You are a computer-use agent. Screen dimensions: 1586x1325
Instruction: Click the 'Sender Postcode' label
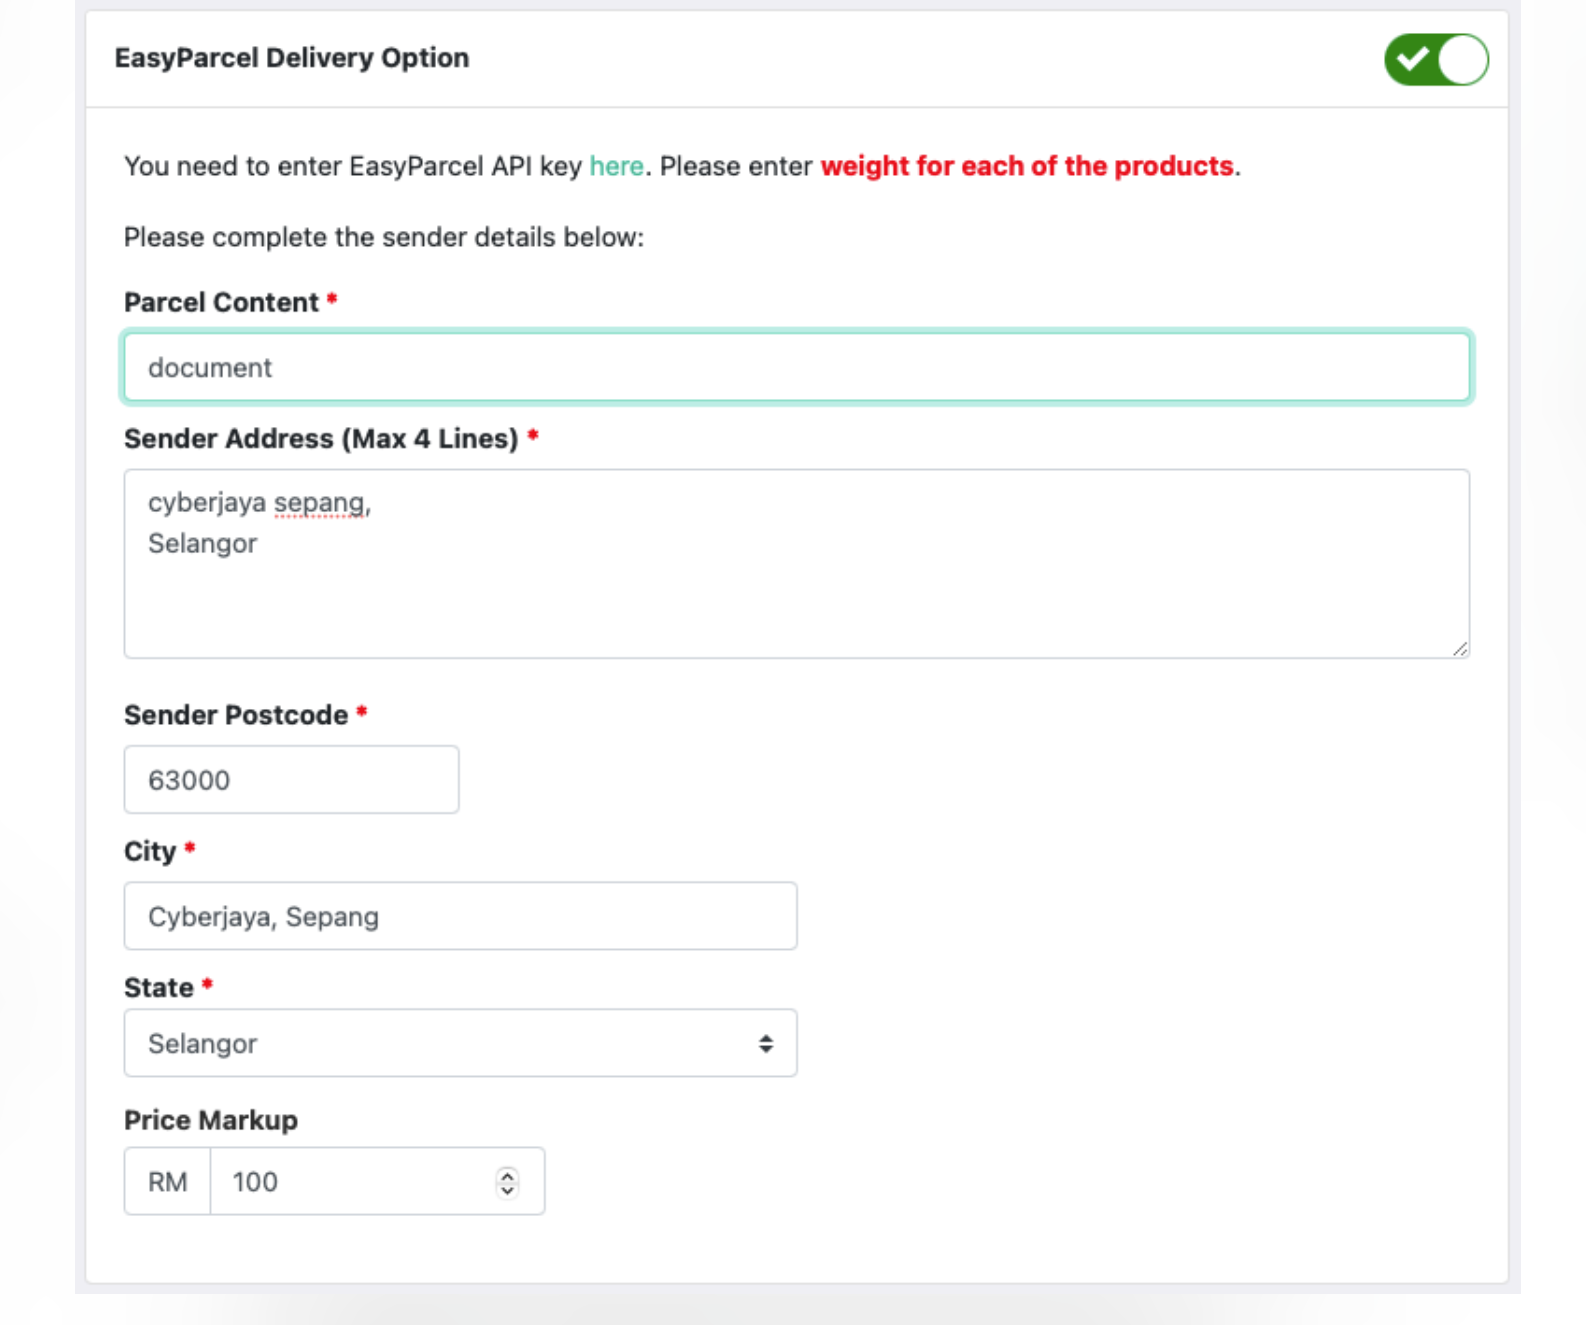point(236,715)
